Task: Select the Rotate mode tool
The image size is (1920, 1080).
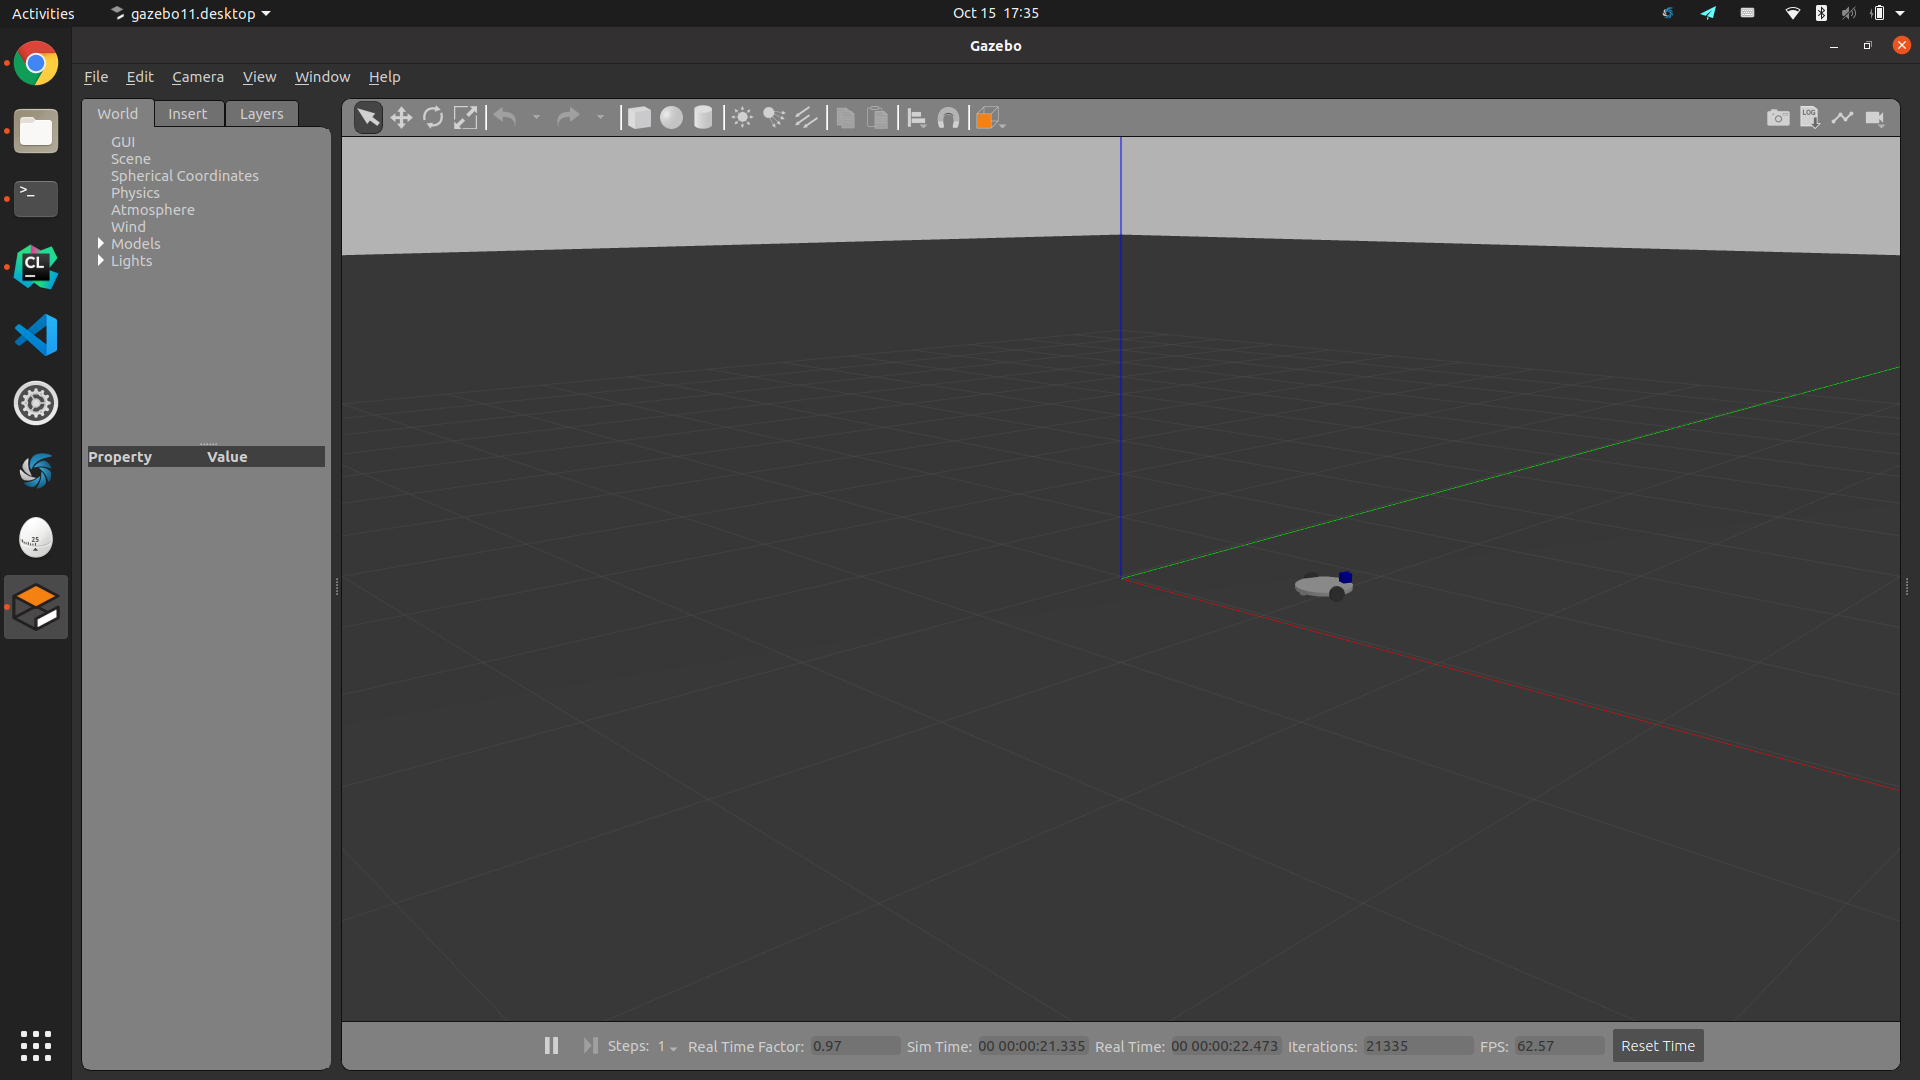Action: click(x=433, y=118)
